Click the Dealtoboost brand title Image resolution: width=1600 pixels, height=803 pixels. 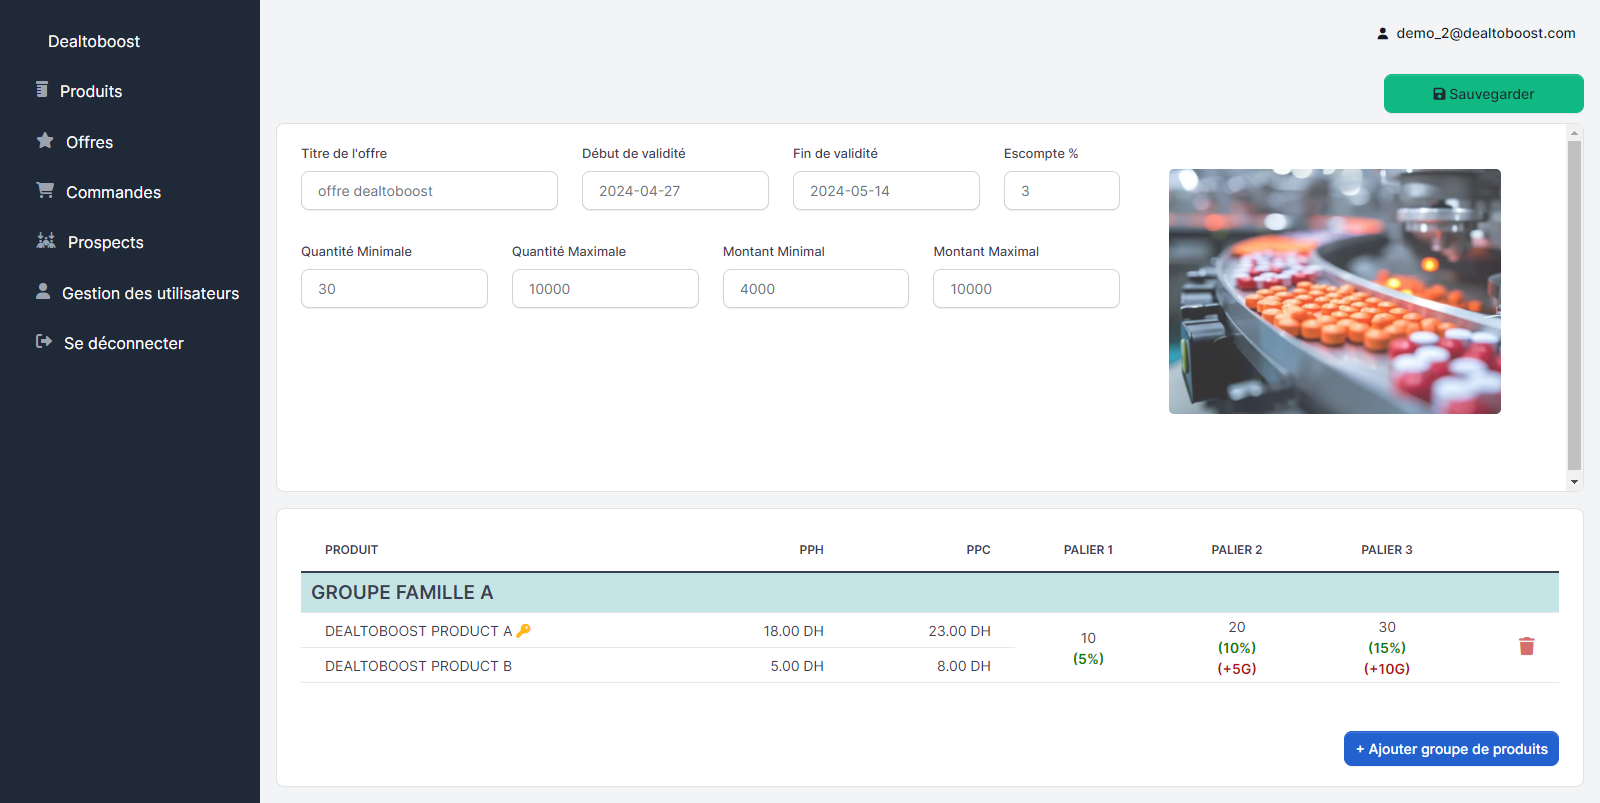tap(94, 41)
